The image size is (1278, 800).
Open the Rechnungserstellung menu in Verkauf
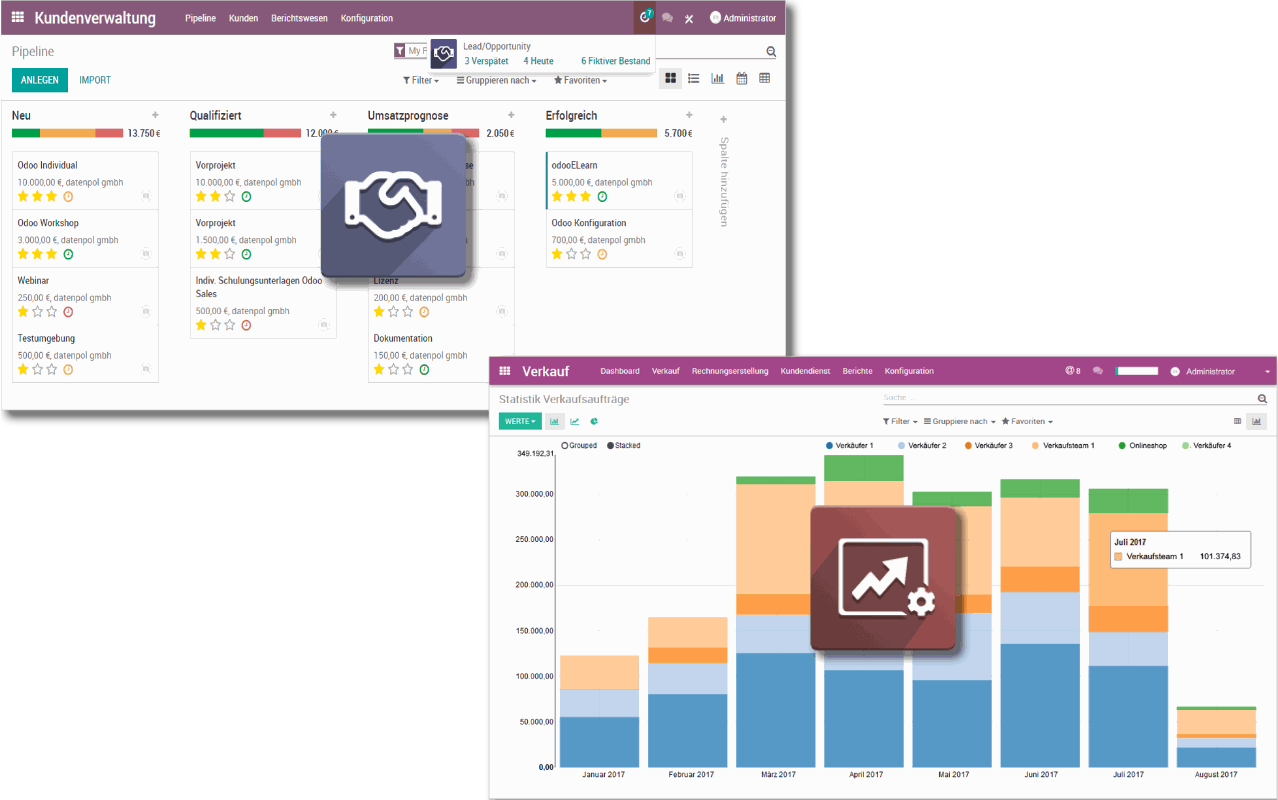coord(730,371)
